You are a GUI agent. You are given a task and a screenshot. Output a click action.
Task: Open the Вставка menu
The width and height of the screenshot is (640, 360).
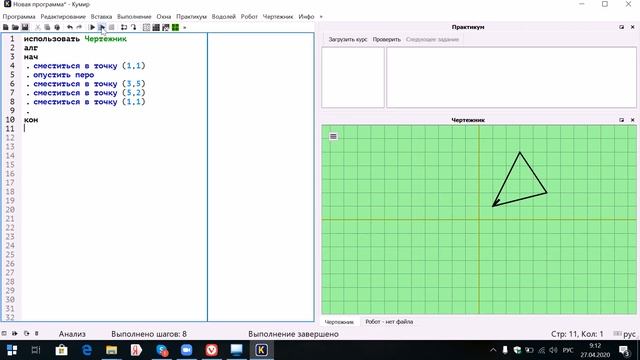[x=101, y=17]
